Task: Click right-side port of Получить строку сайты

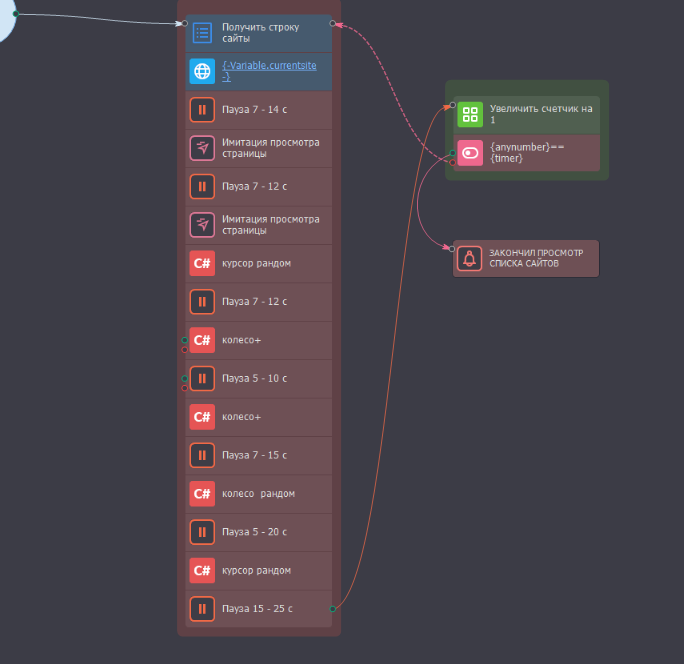Action: point(332,23)
